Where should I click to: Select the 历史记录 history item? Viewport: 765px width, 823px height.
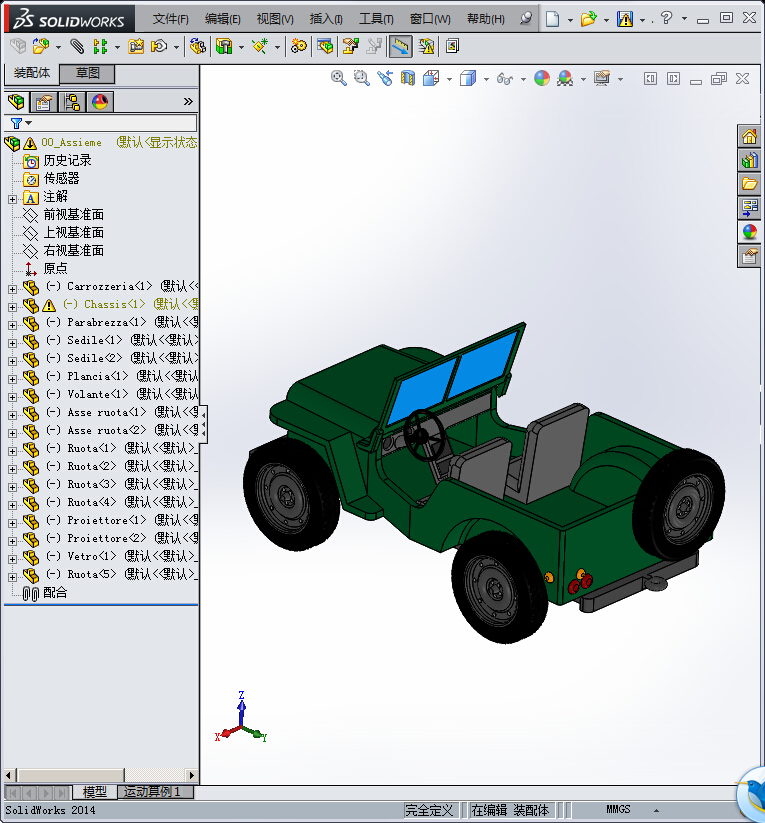[x=67, y=161]
